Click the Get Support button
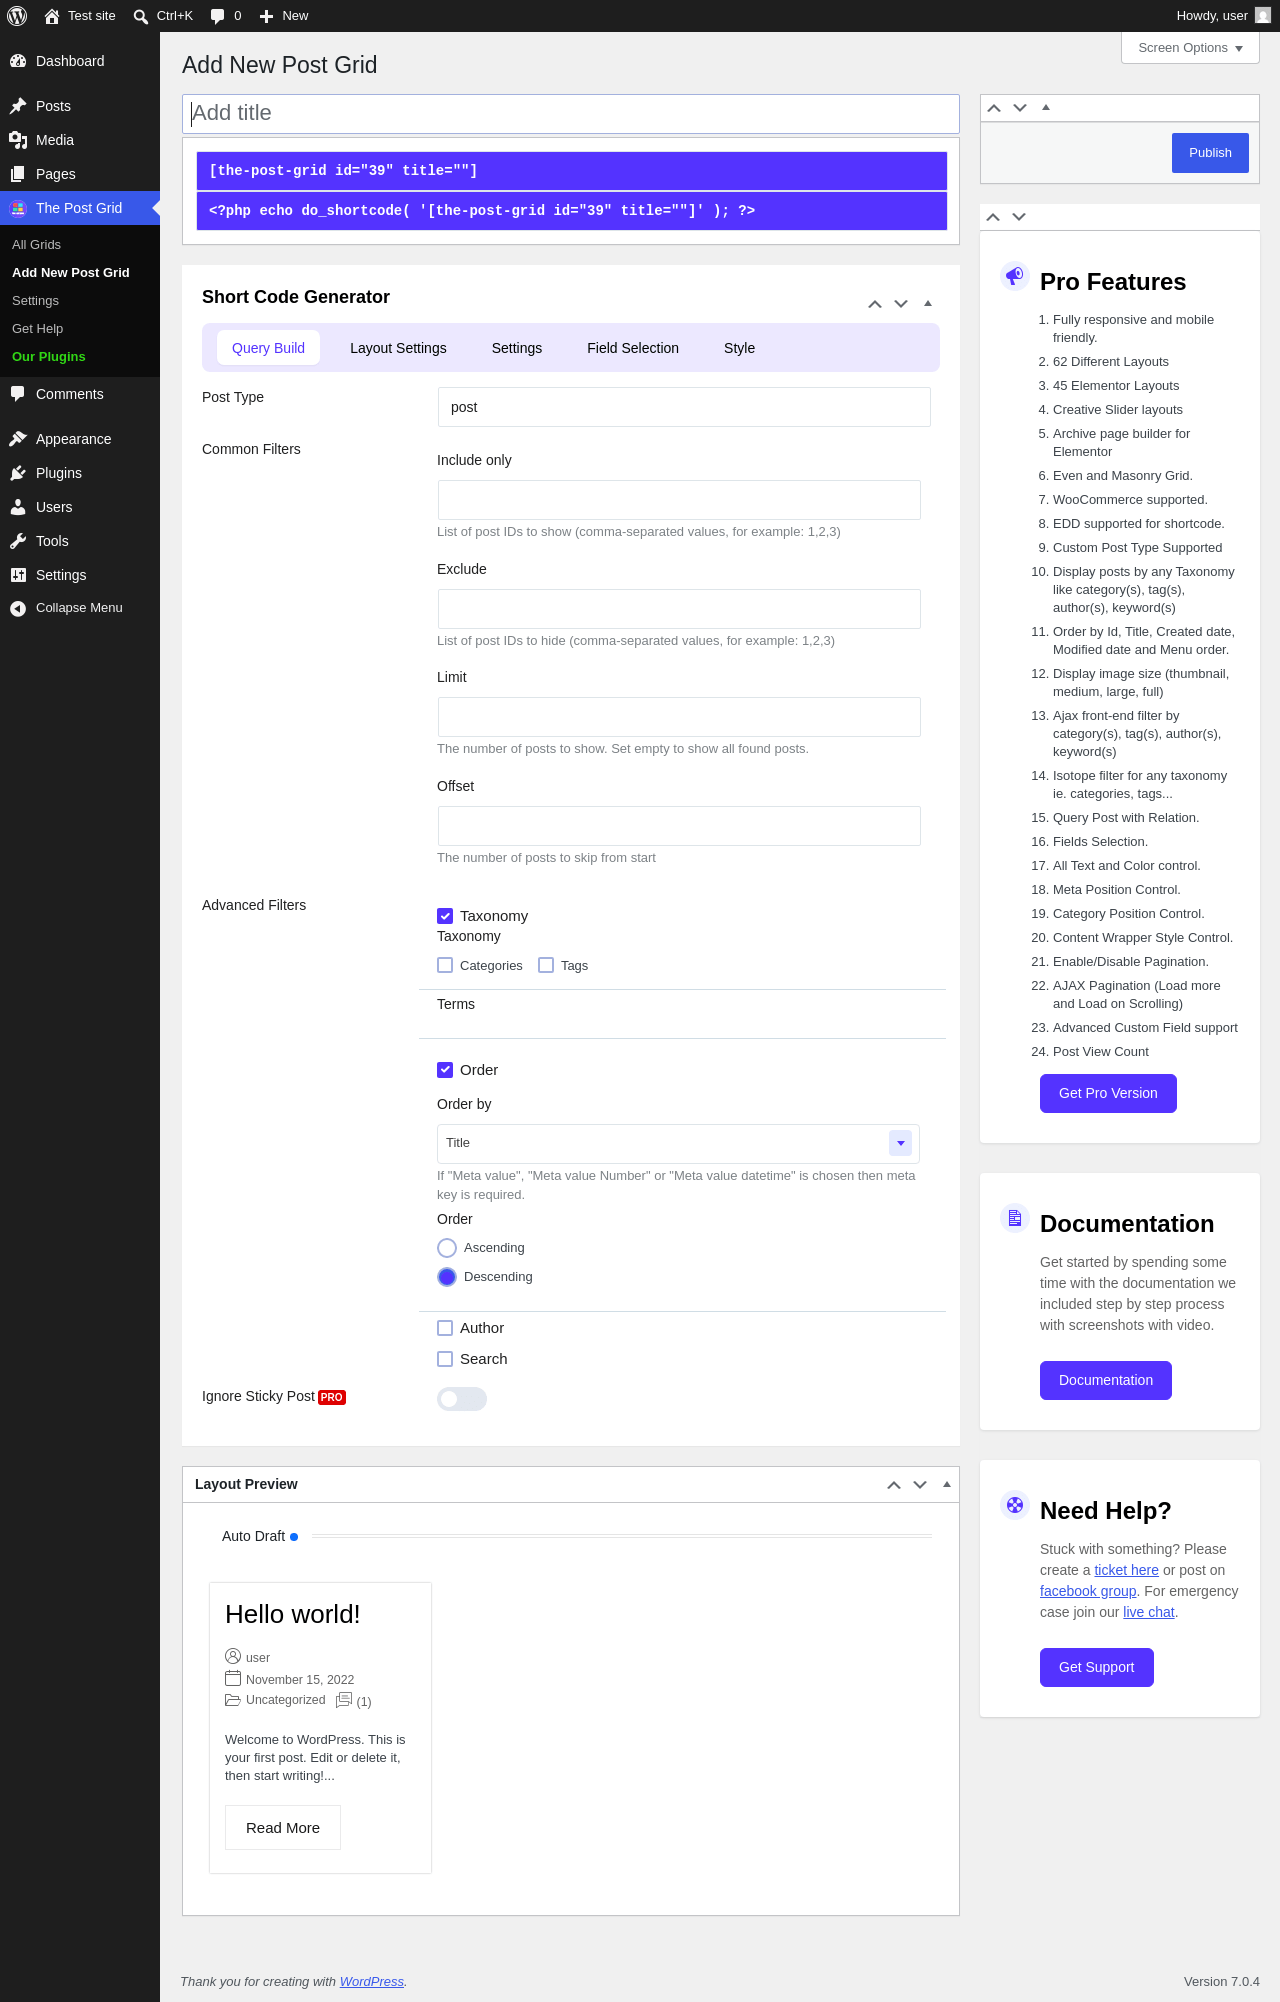The image size is (1280, 2002). [1097, 1667]
